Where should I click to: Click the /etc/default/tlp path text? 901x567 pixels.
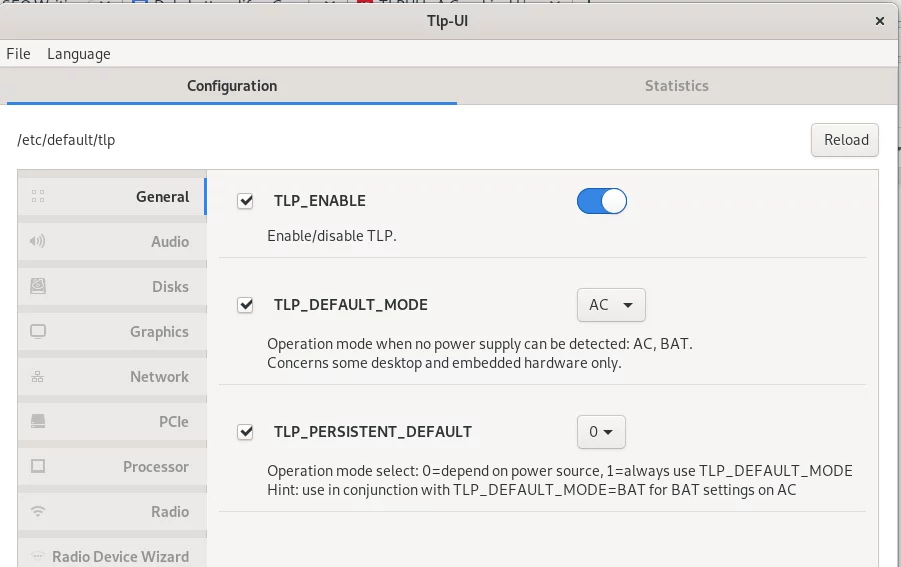click(x=66, y=140)
